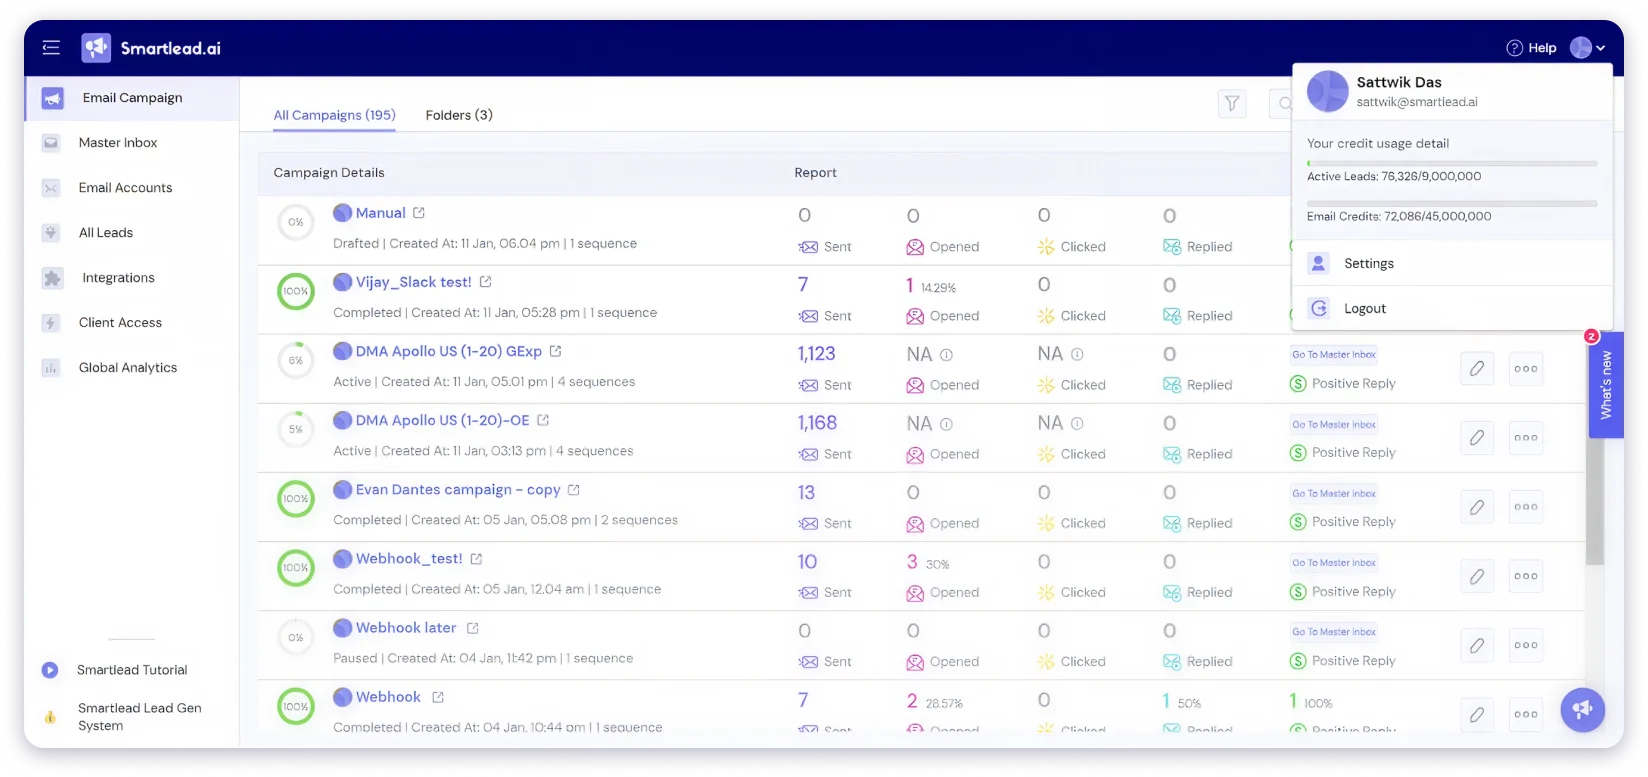Open external link icon for Vijay_Slack test!
The image size is (1648, 777).
[485, 282]
